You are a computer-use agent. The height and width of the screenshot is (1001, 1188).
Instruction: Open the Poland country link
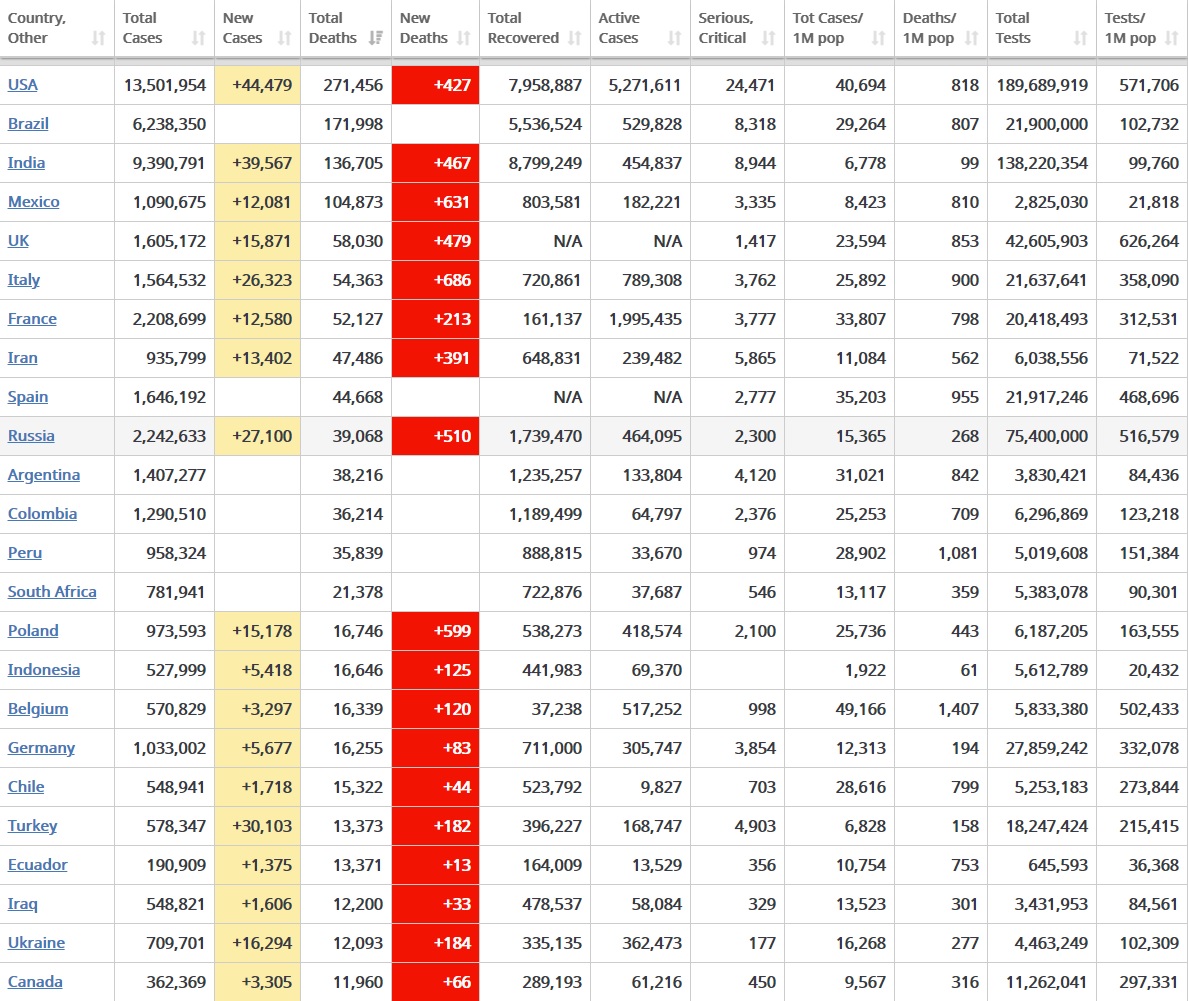point(33,630)
